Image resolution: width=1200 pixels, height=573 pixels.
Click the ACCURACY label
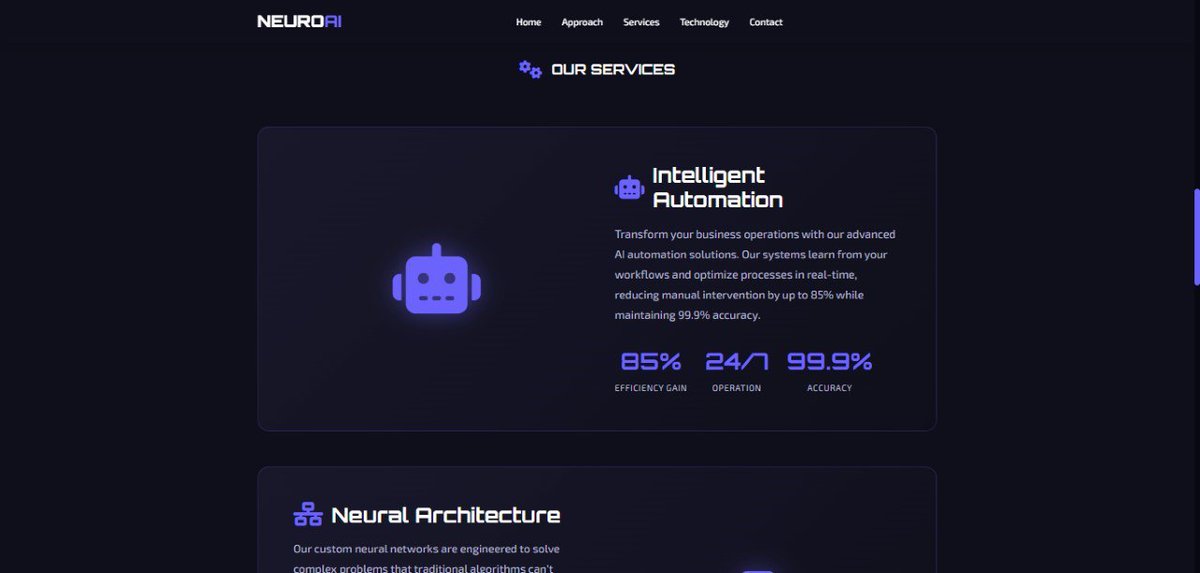coord(829,388)
